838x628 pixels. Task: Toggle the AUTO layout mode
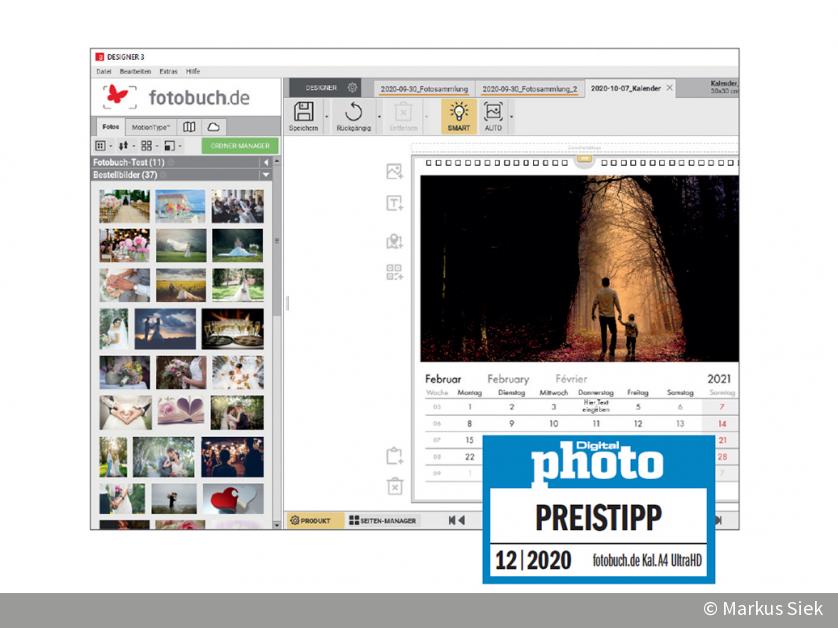493,115
